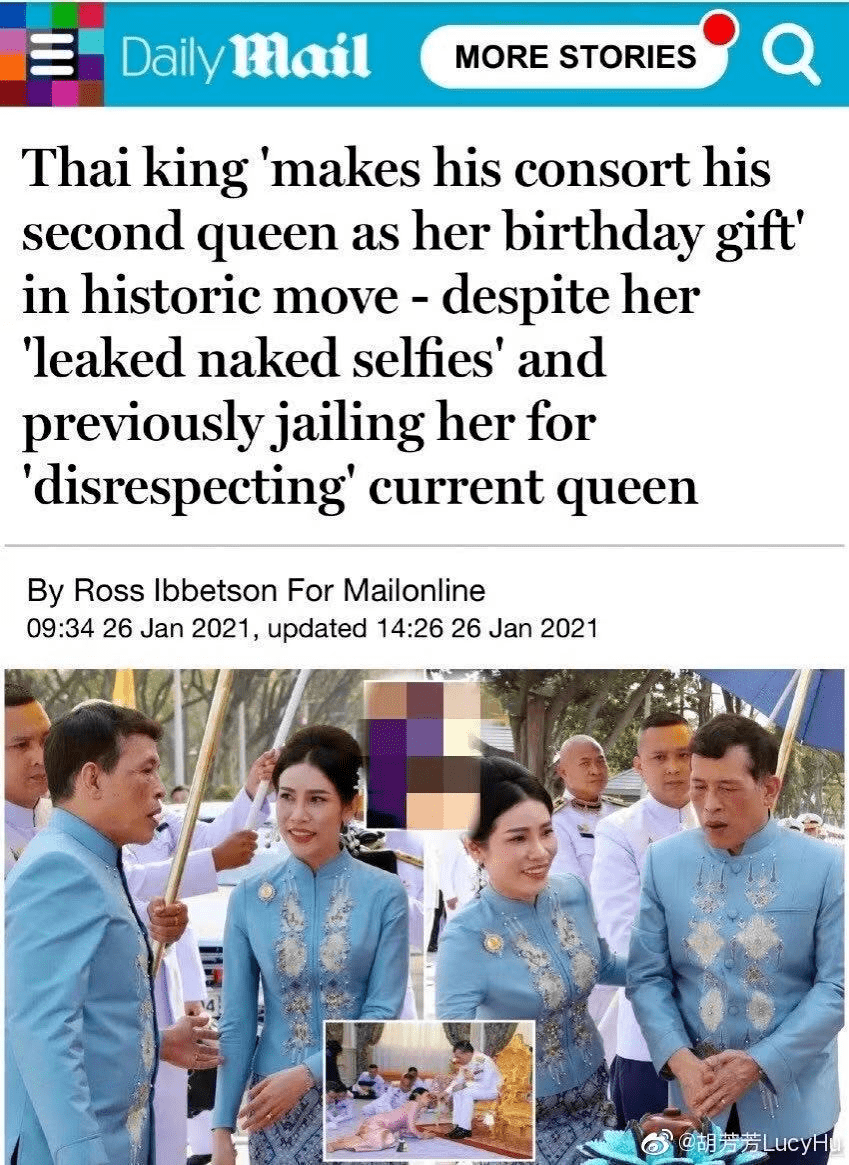Viewport: 849px width, 1165px height.
Task: Tap the Daily Mail logo
Action: [x=244, y=57]
